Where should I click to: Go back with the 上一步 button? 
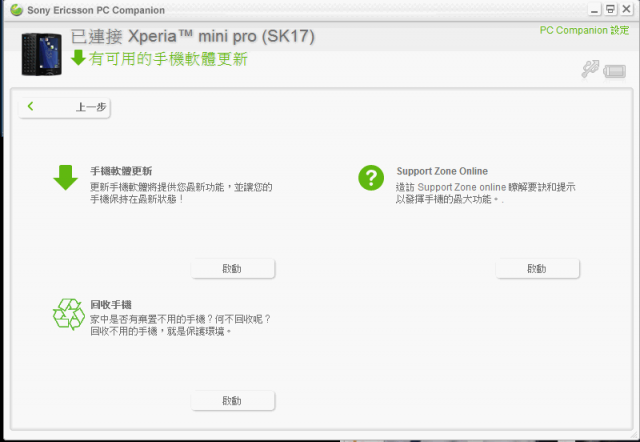tap(64, 108)
